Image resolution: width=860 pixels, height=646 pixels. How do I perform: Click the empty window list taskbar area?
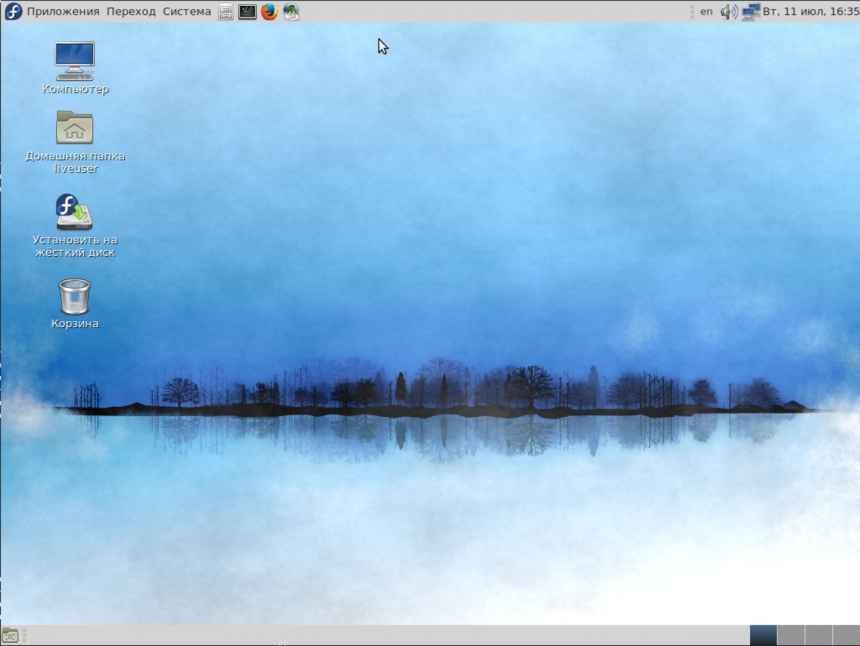tap(400, 636)
